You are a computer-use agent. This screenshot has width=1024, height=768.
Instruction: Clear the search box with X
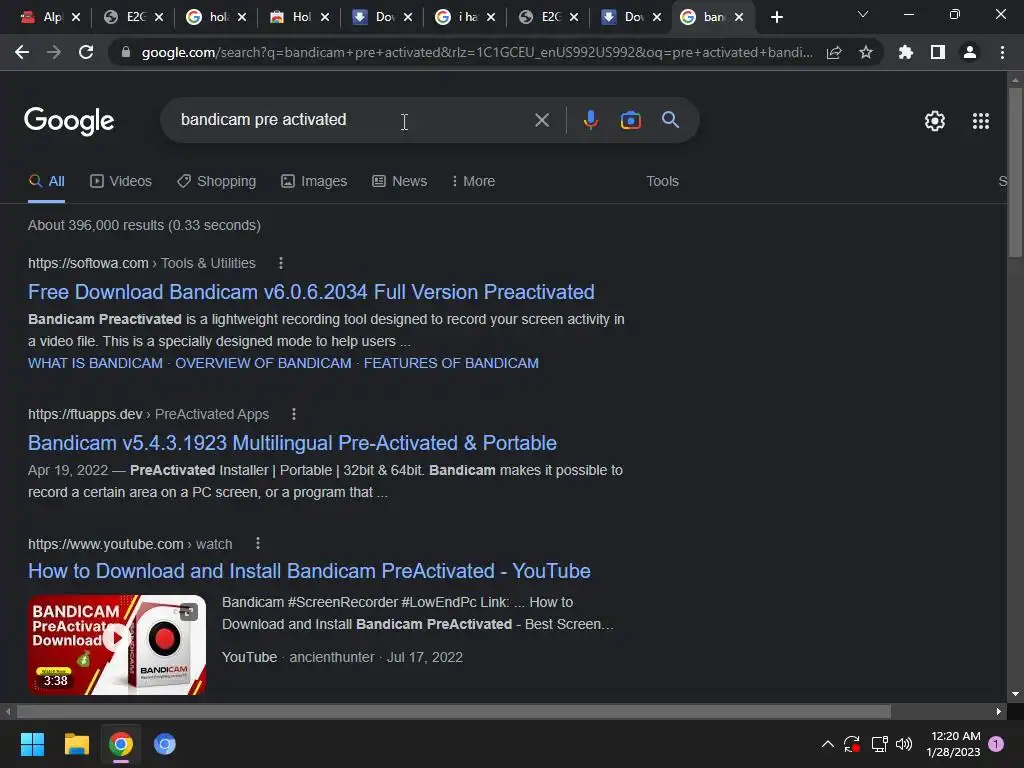click(541, 120)
